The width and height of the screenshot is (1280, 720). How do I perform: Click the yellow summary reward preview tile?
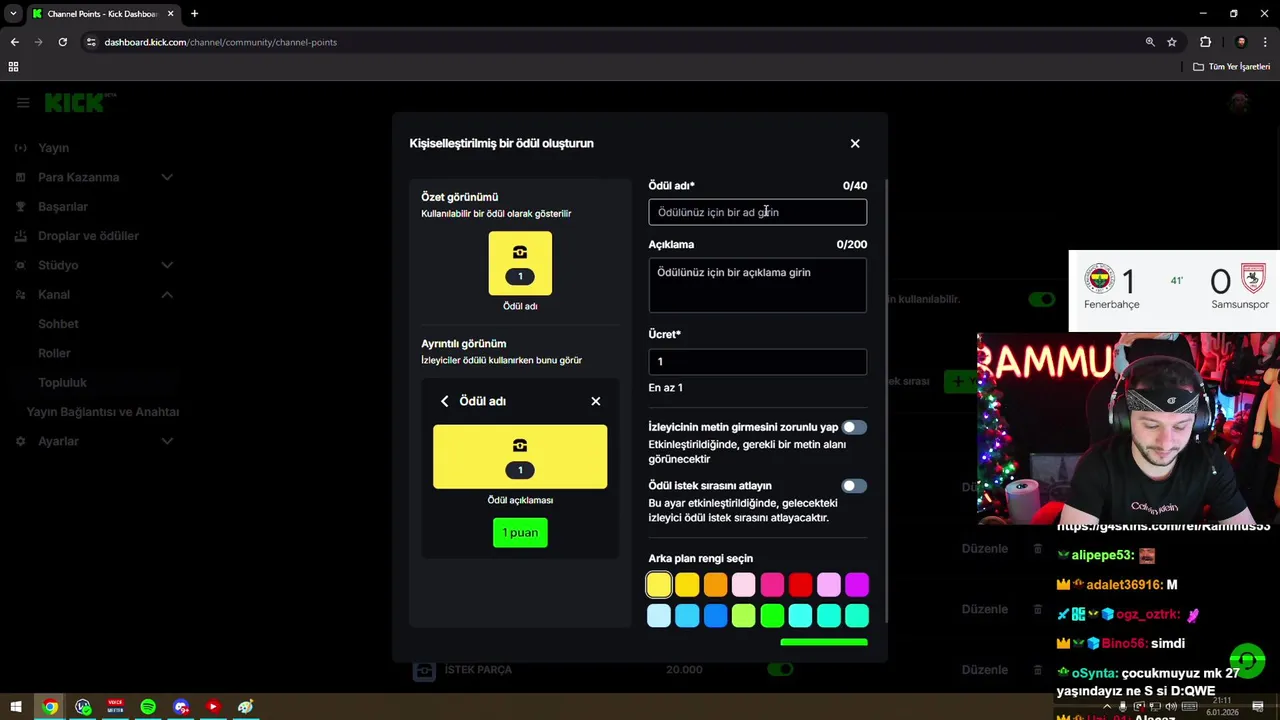coord(520,263)
